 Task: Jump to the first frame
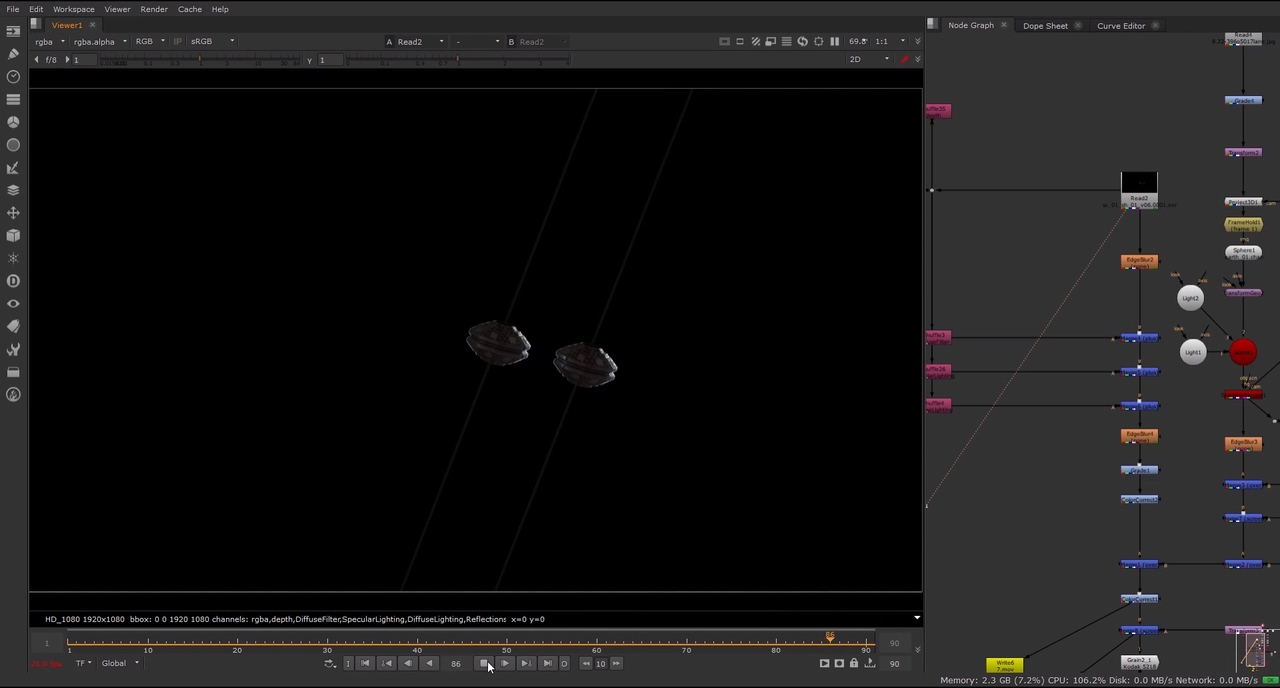pos(365,664)
